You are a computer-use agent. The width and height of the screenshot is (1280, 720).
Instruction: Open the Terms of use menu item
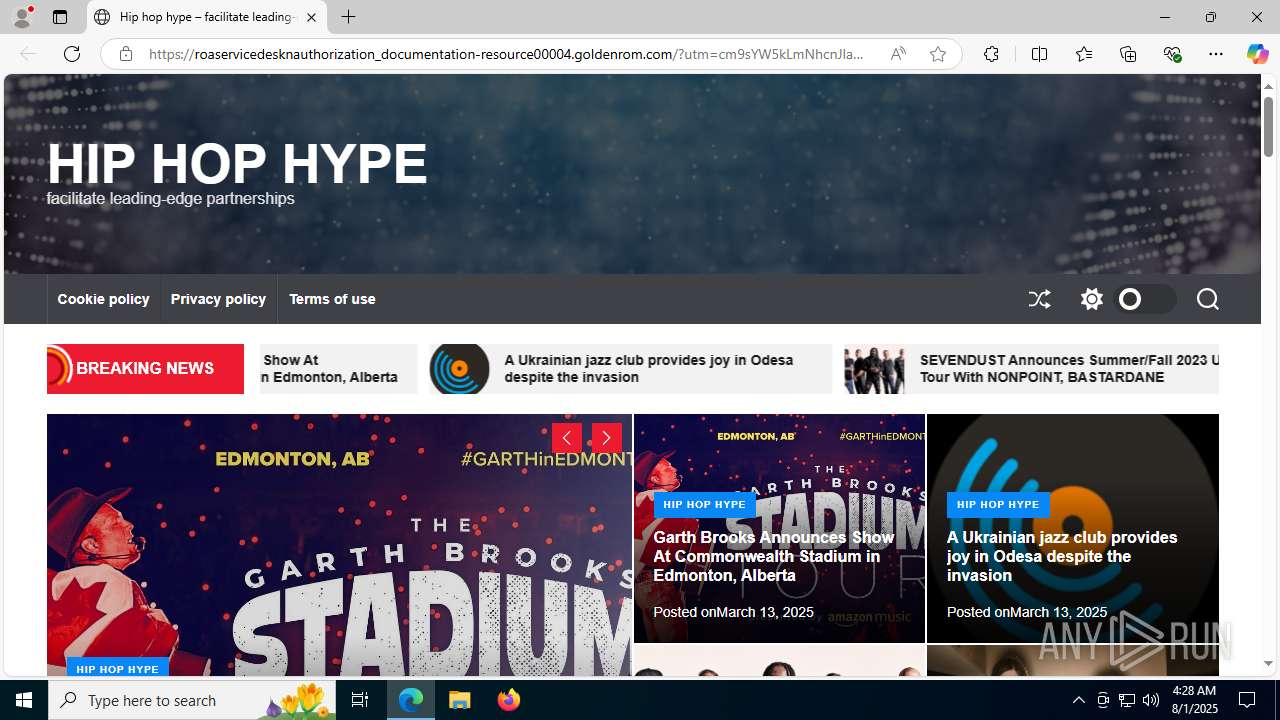point(332,299)
